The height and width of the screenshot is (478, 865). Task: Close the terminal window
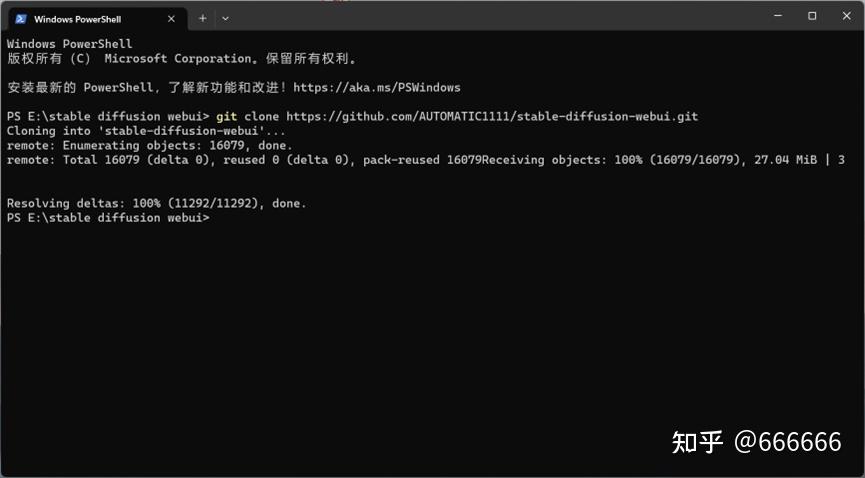846,16
